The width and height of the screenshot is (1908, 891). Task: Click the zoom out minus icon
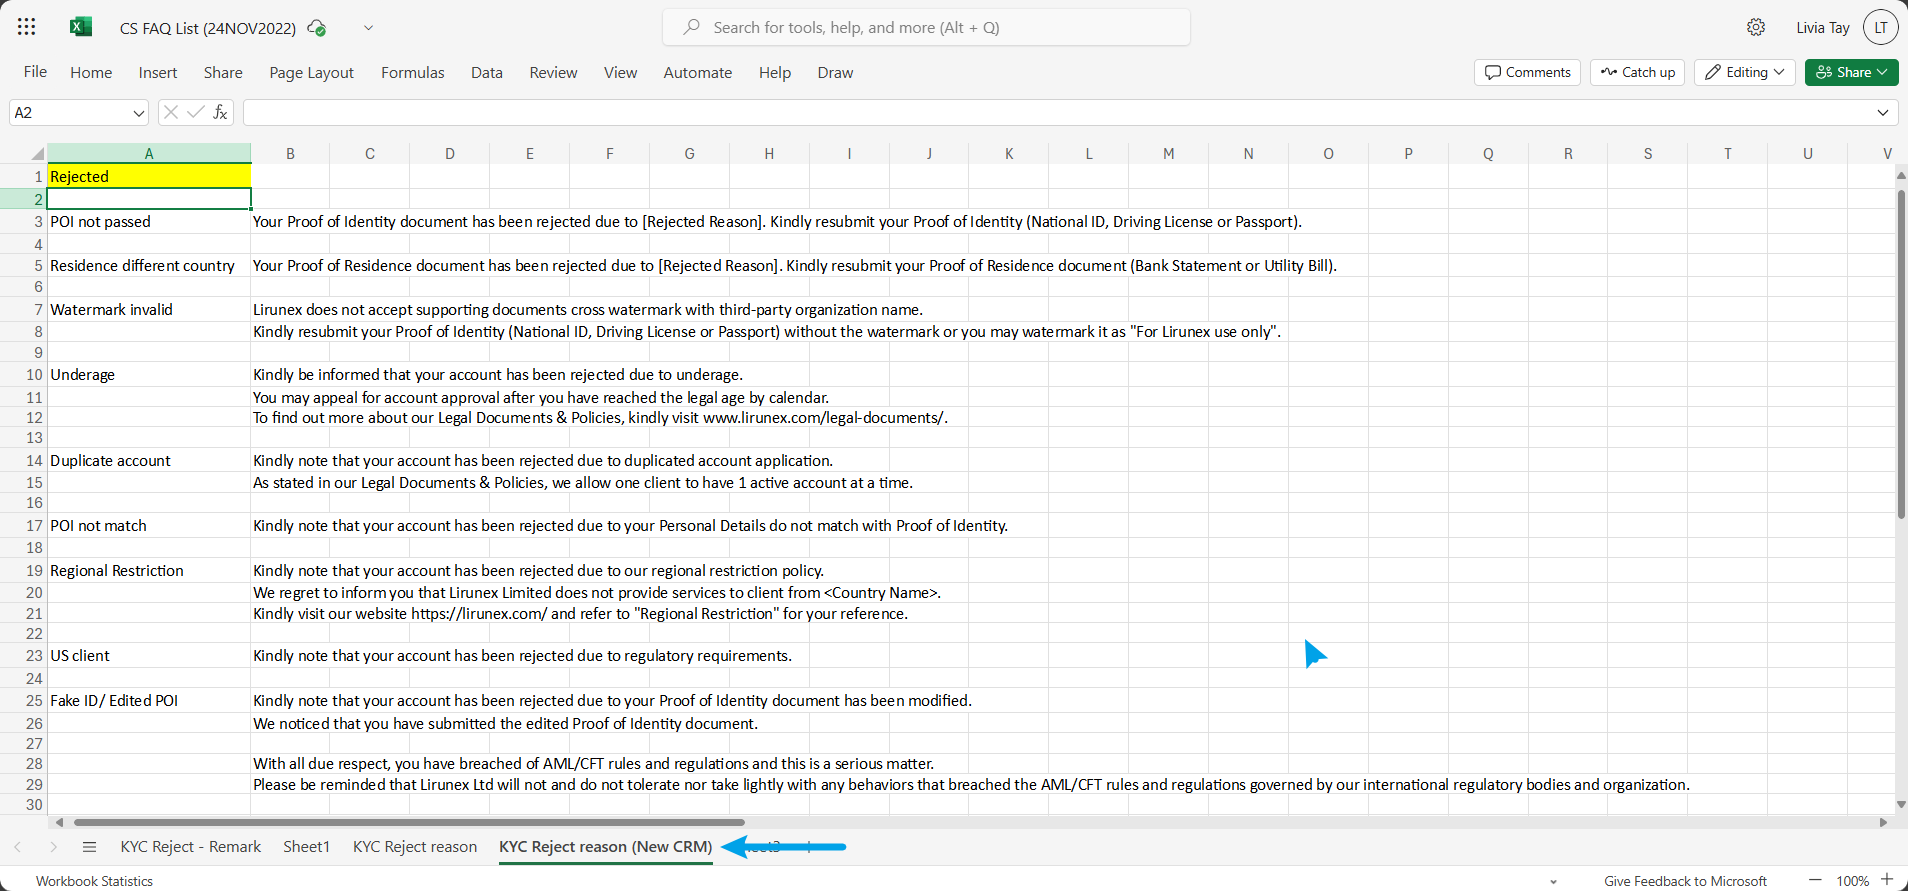click(1815, 880)
